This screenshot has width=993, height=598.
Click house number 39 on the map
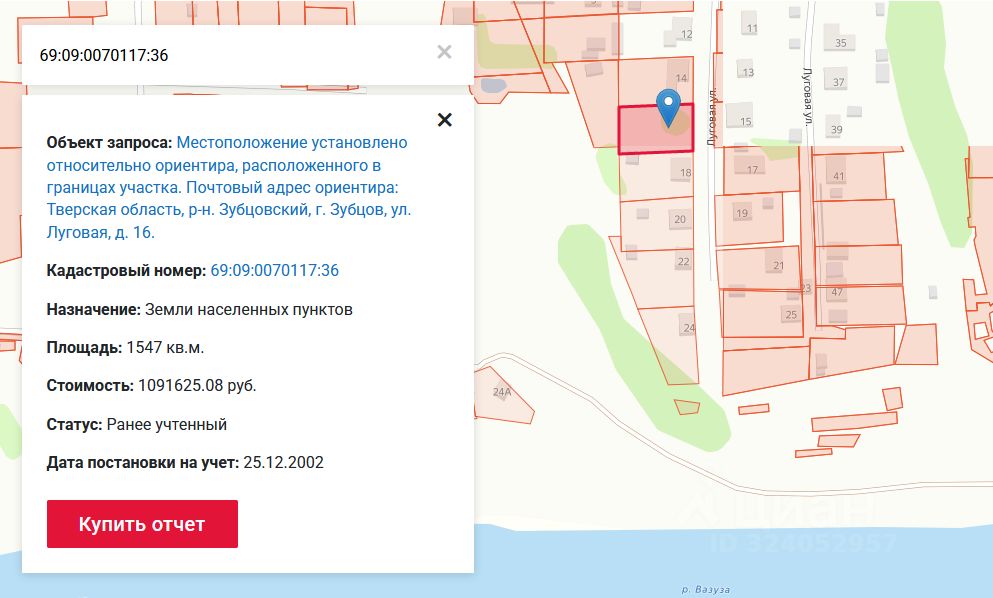coord(837,130)
